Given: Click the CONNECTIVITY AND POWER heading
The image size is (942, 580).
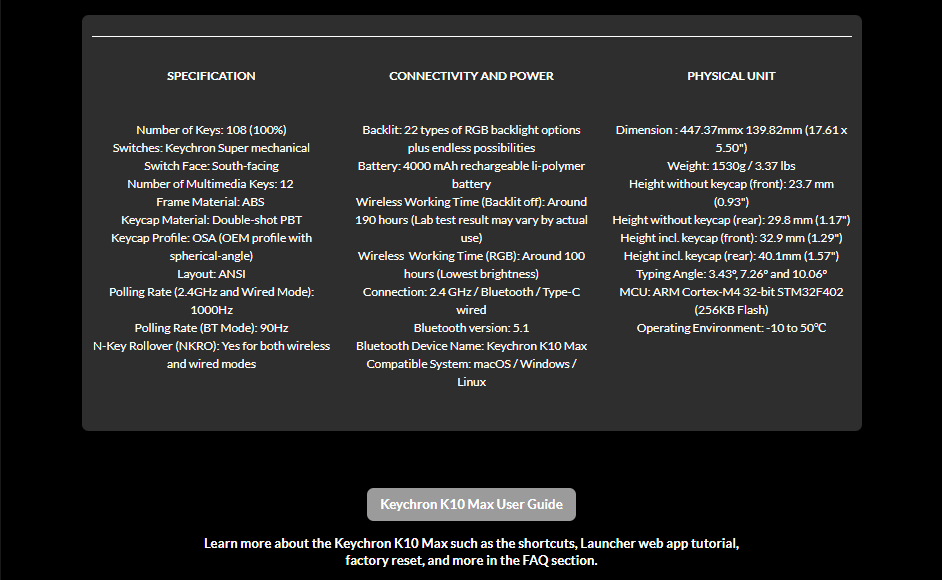Looking at the screenshot, I should (471, 76).
